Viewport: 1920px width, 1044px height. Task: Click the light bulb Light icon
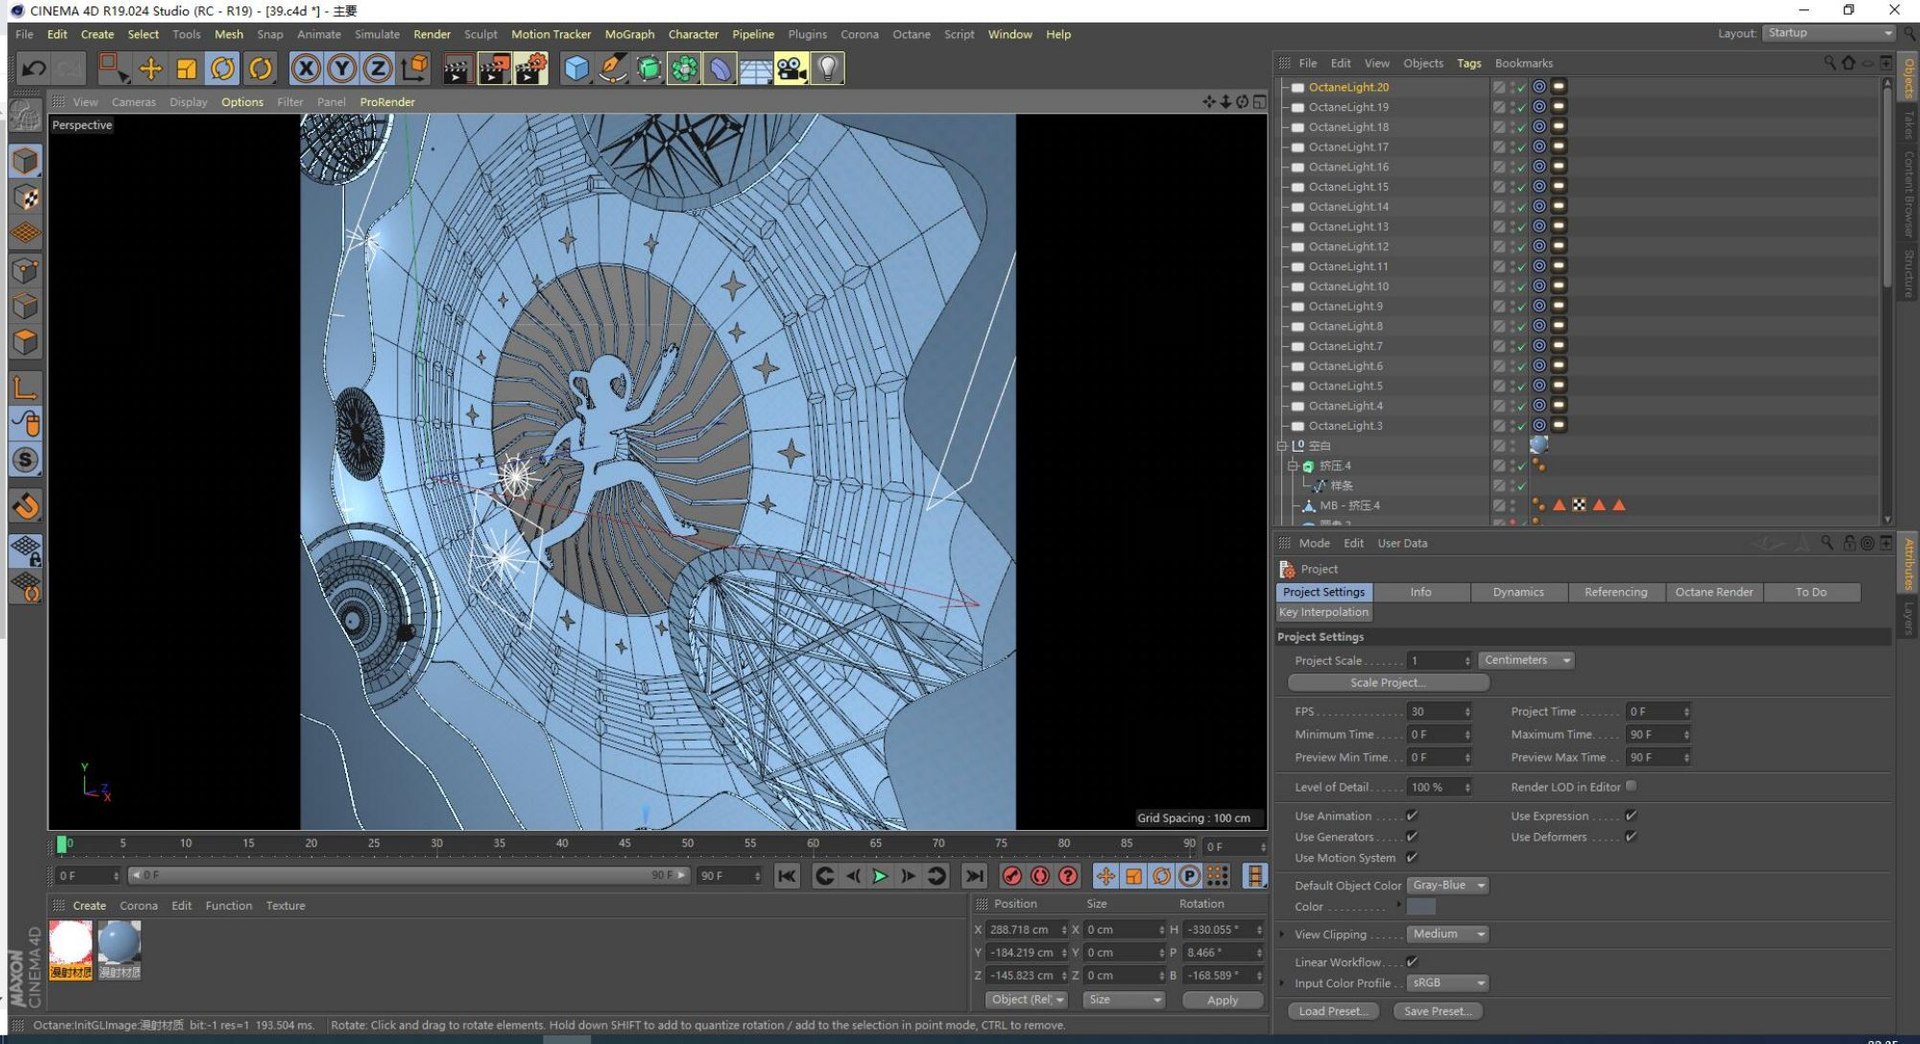point(827,68)
